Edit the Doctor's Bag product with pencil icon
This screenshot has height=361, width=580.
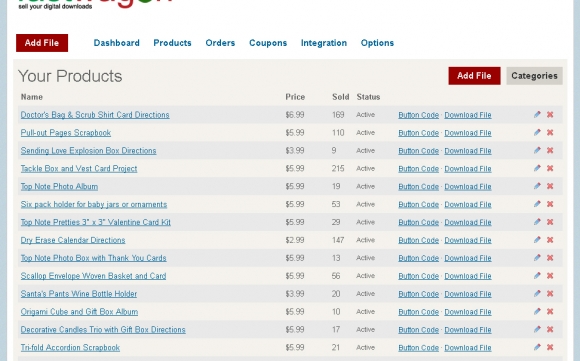pos(537,115)
